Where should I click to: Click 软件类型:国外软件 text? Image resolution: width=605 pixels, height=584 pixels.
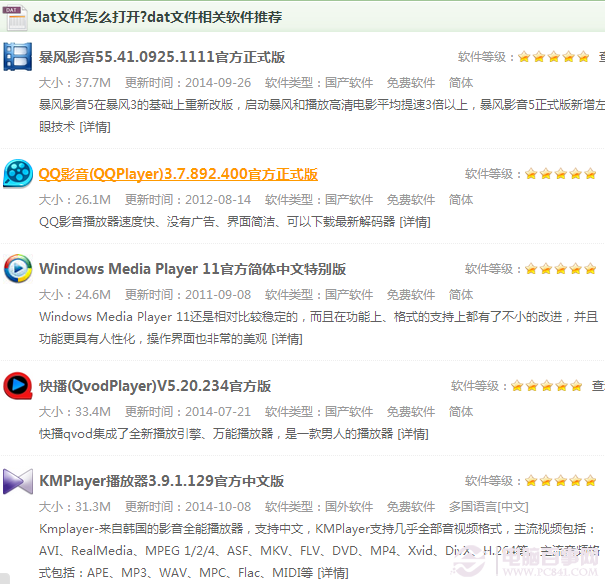pyautogui.click(x=319, y=506)
